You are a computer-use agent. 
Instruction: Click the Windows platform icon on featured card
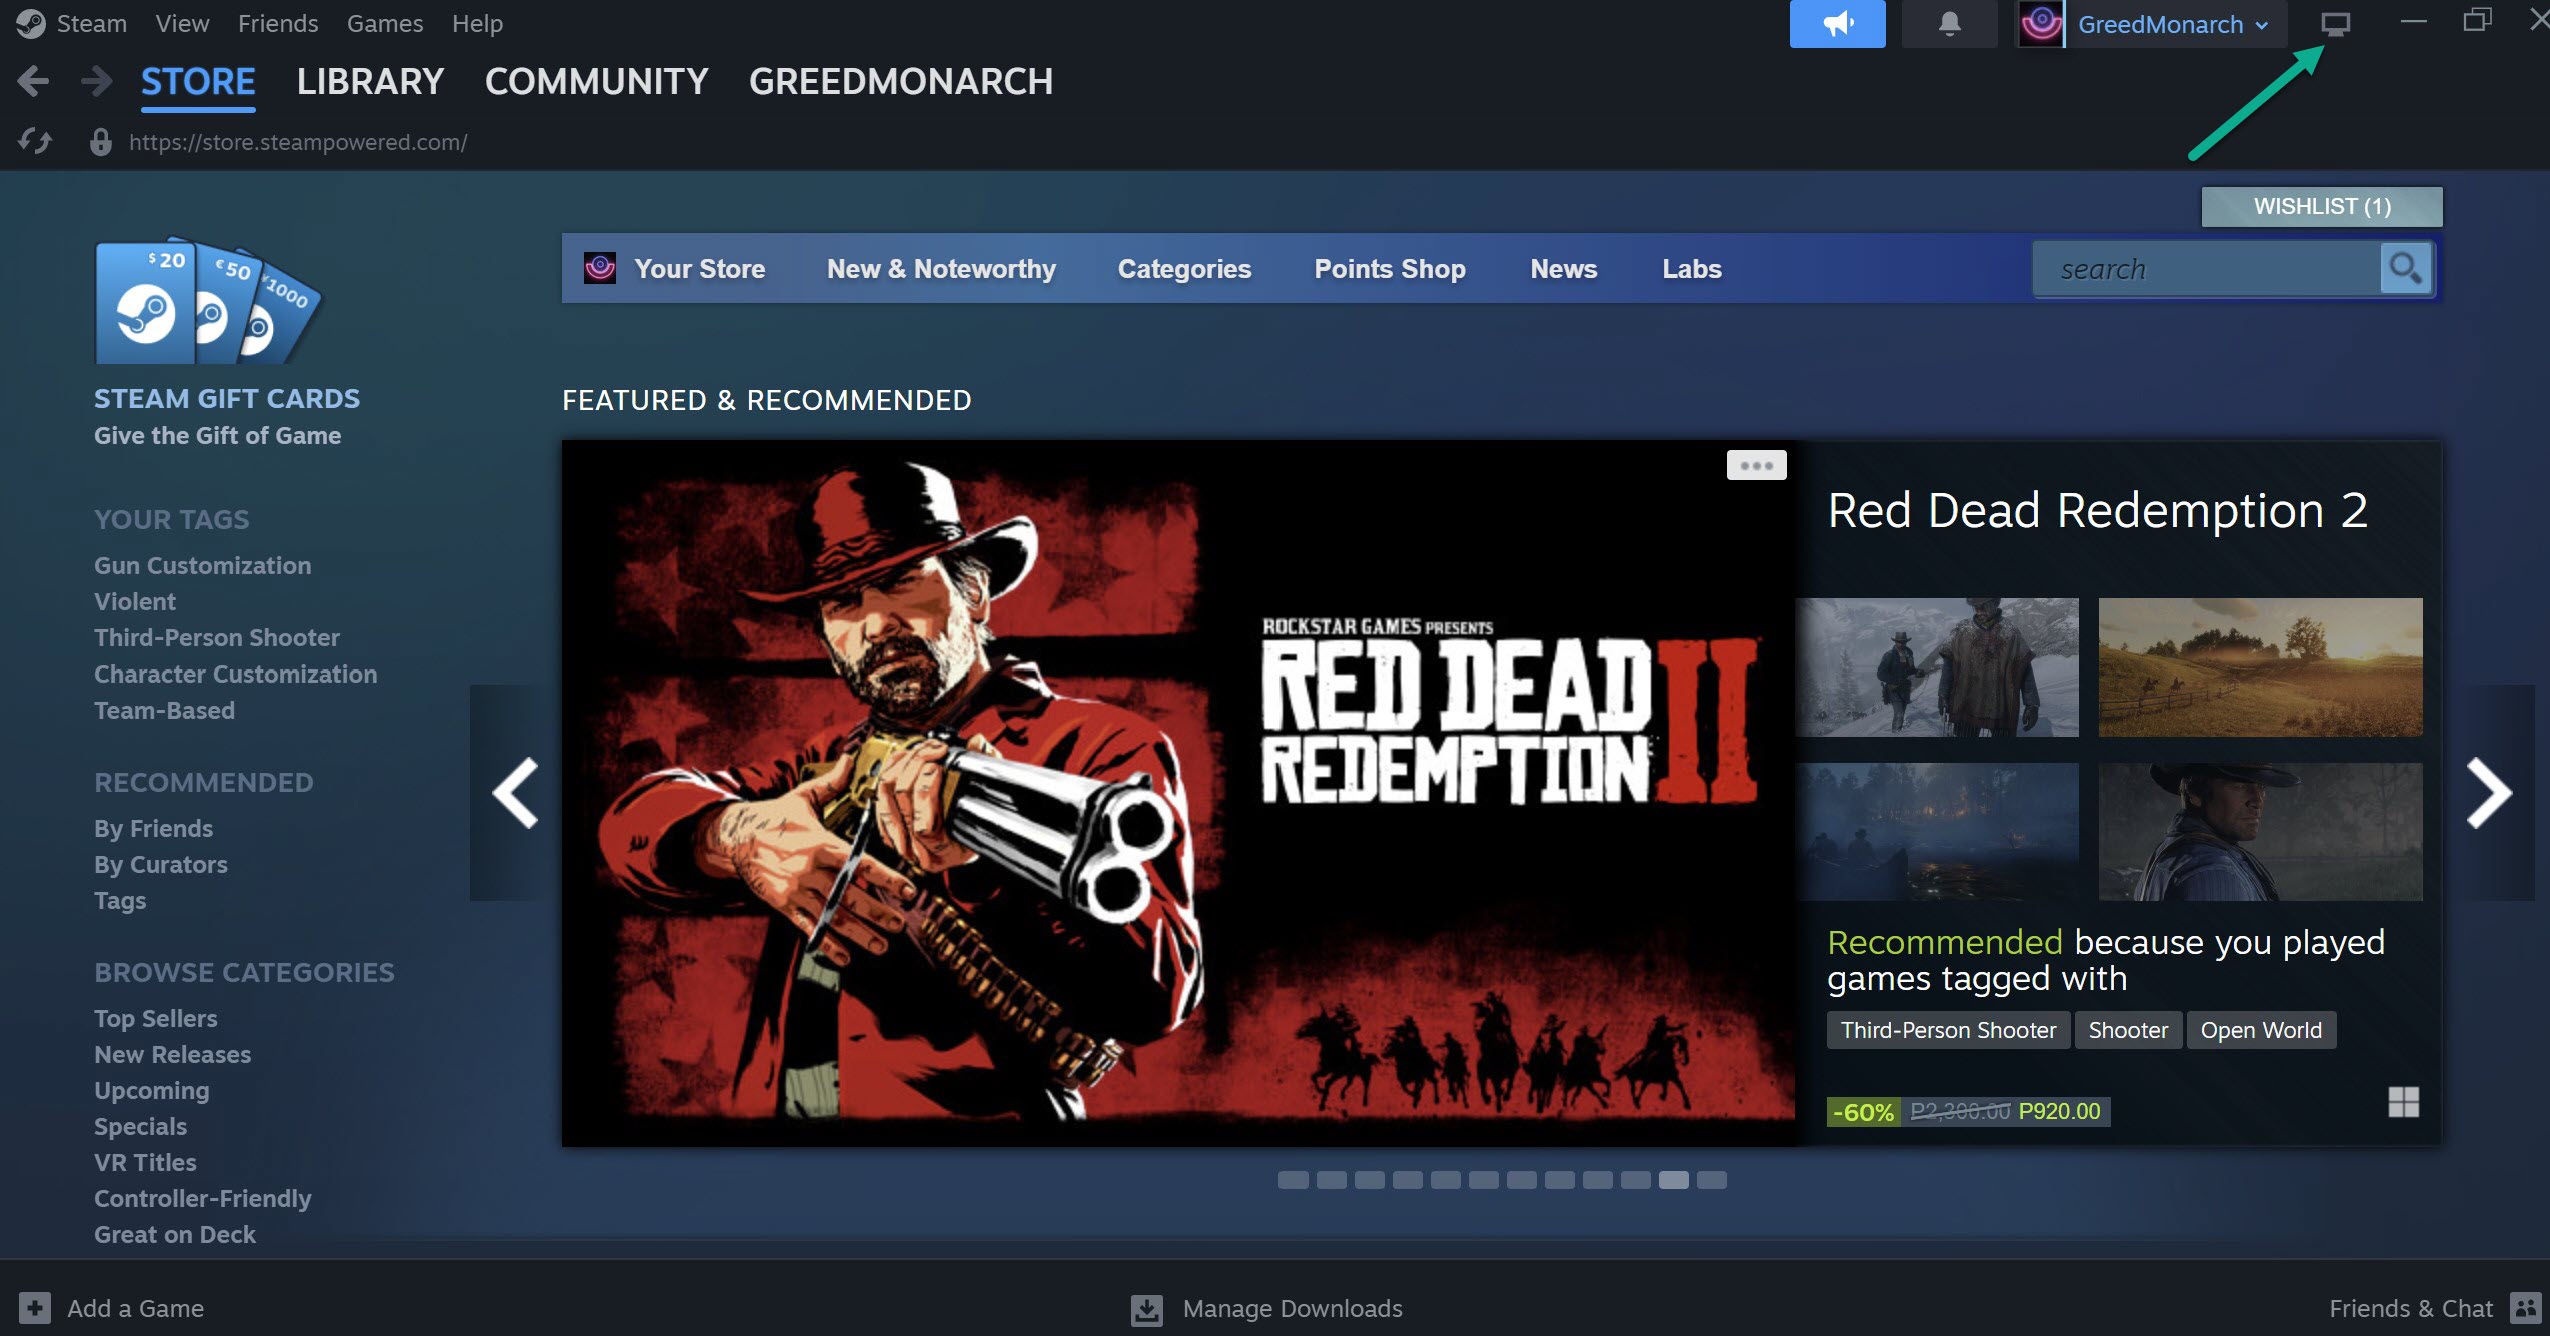point(2403,1102)
